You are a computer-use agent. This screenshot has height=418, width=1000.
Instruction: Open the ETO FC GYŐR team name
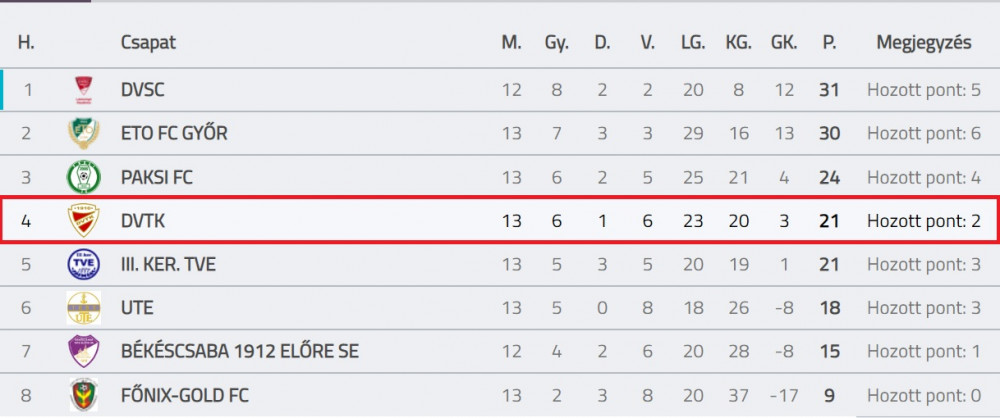[174, 133]
